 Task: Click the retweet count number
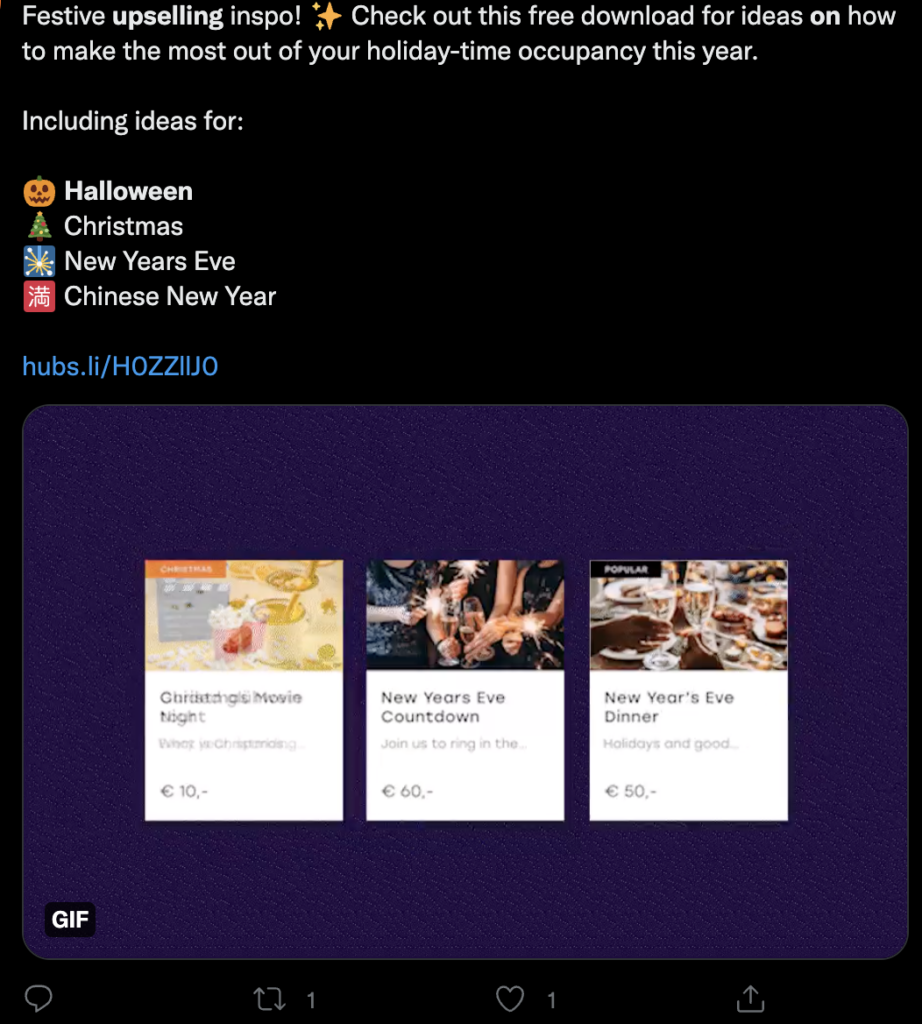[311, 1000]
